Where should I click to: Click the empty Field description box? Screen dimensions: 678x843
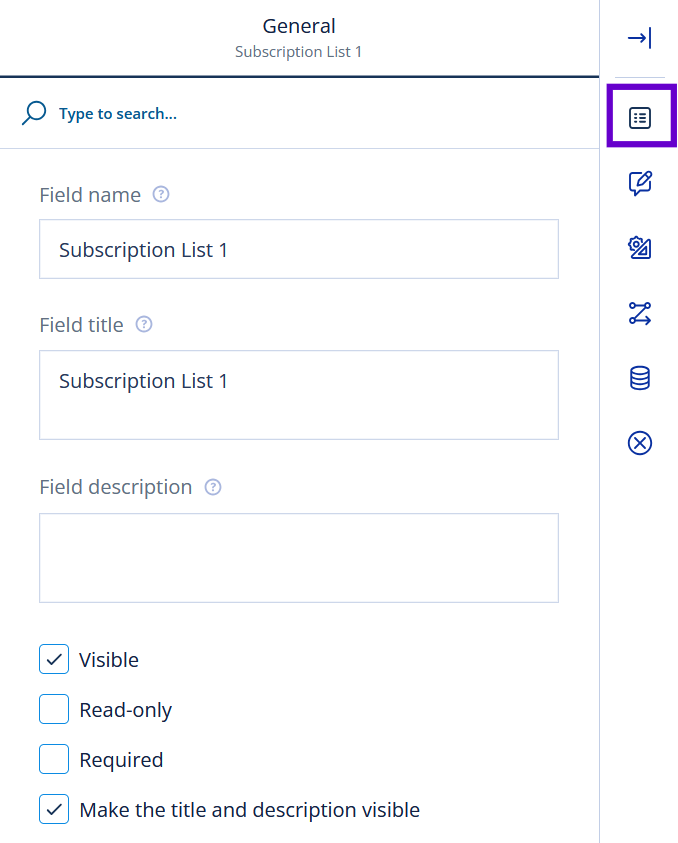299,558
